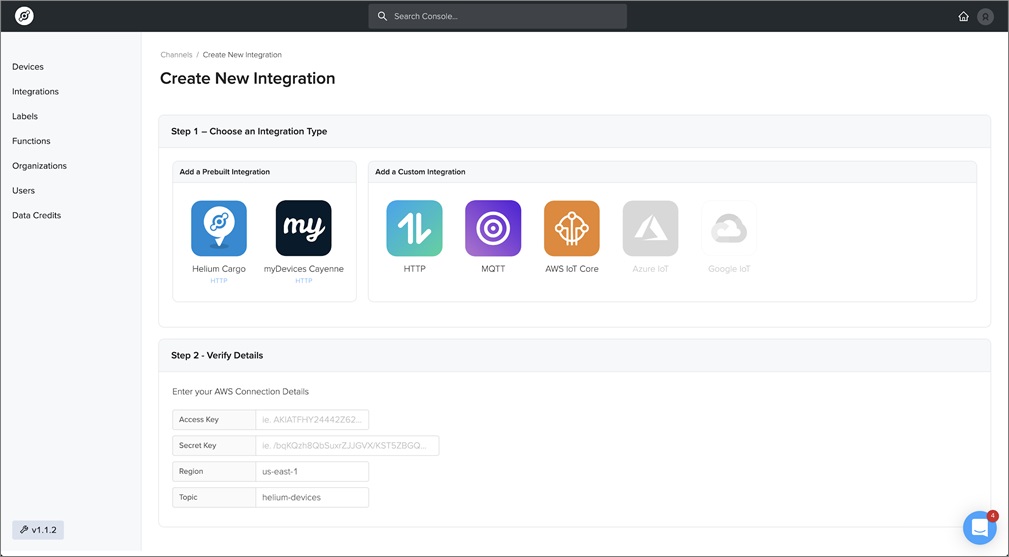
Task: Open Devices in the sidebar
Action: click(x=28, y=67)
